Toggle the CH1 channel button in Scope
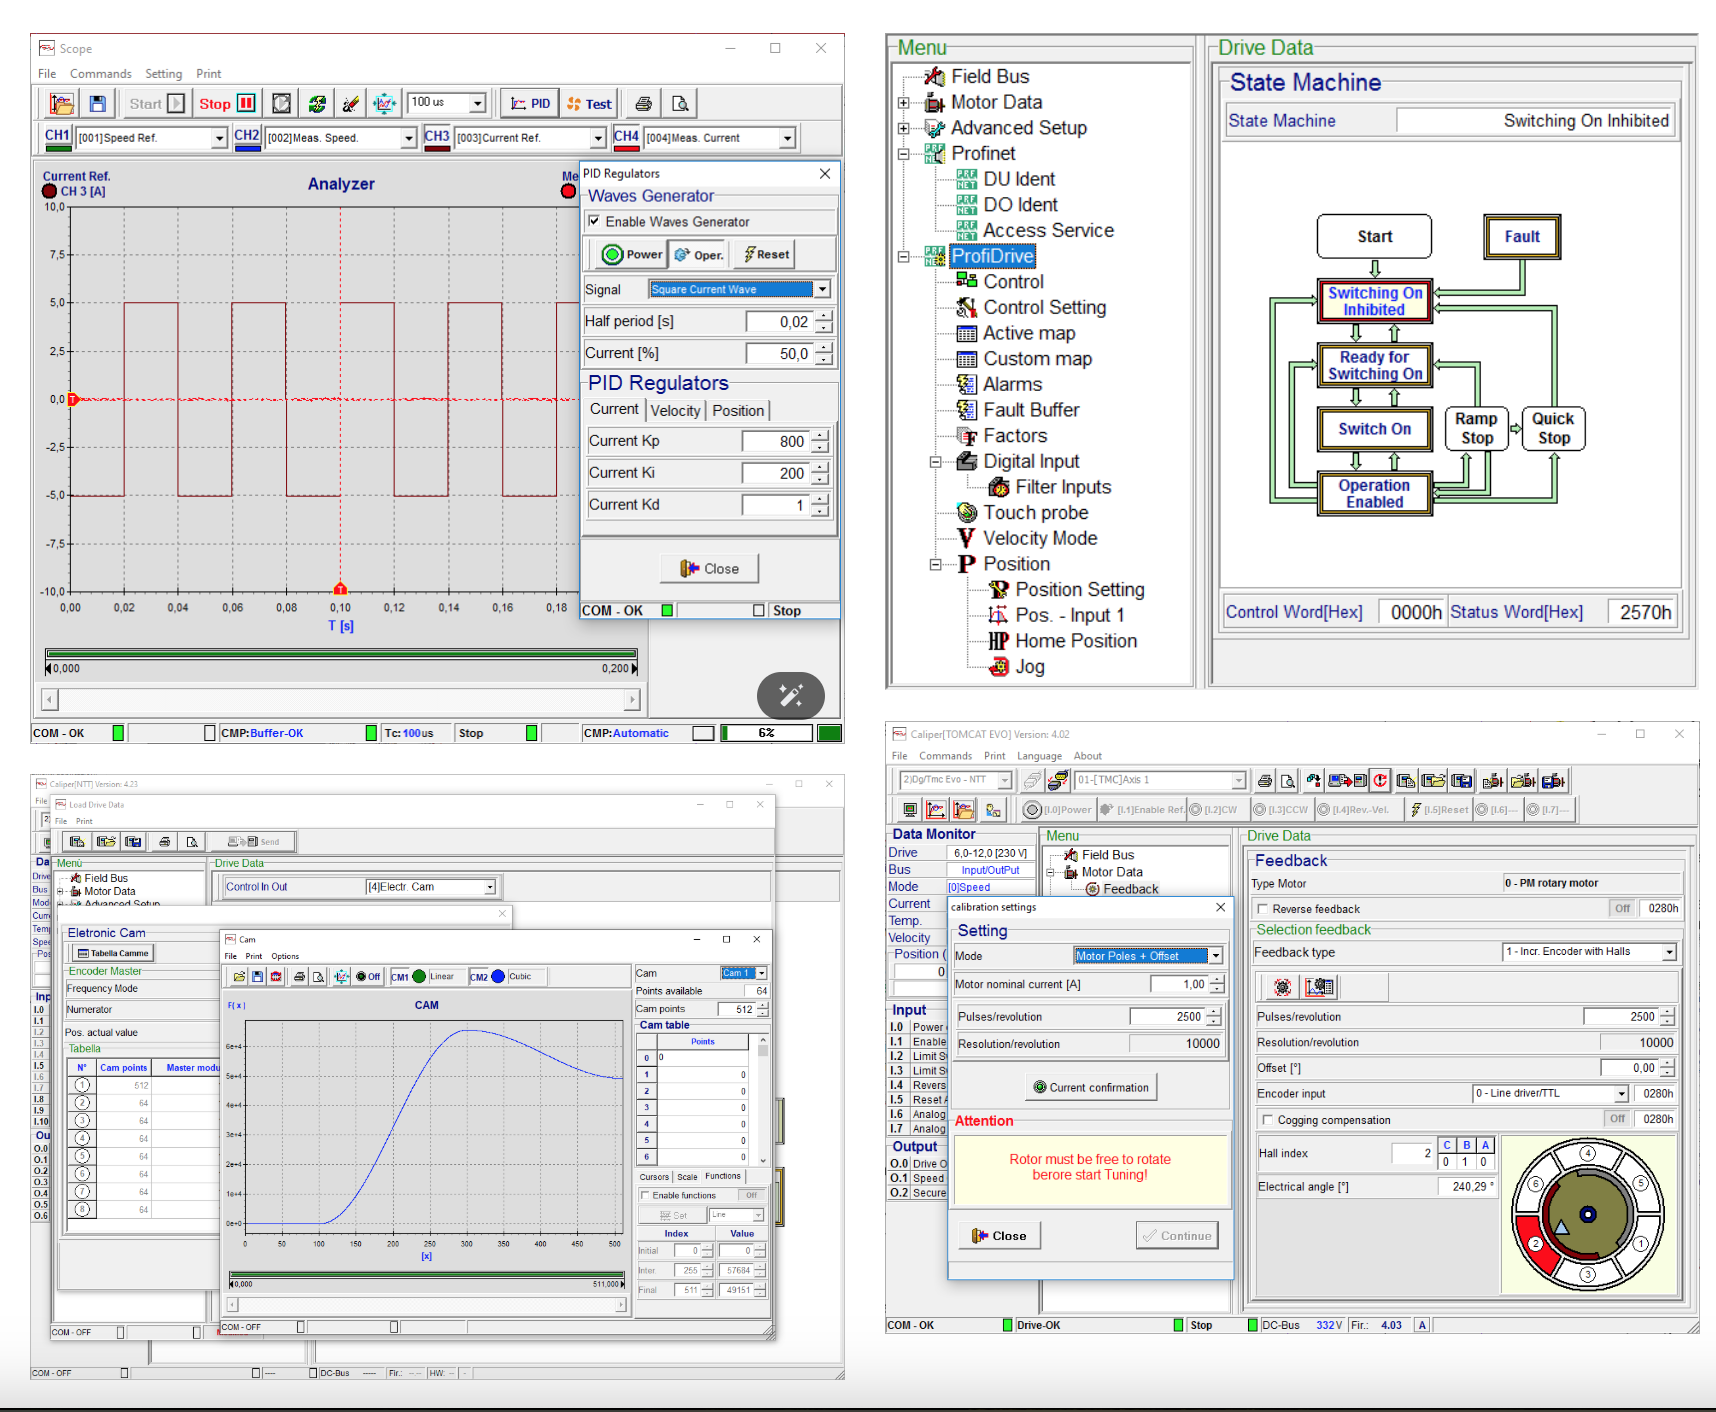 coord(57,137)
